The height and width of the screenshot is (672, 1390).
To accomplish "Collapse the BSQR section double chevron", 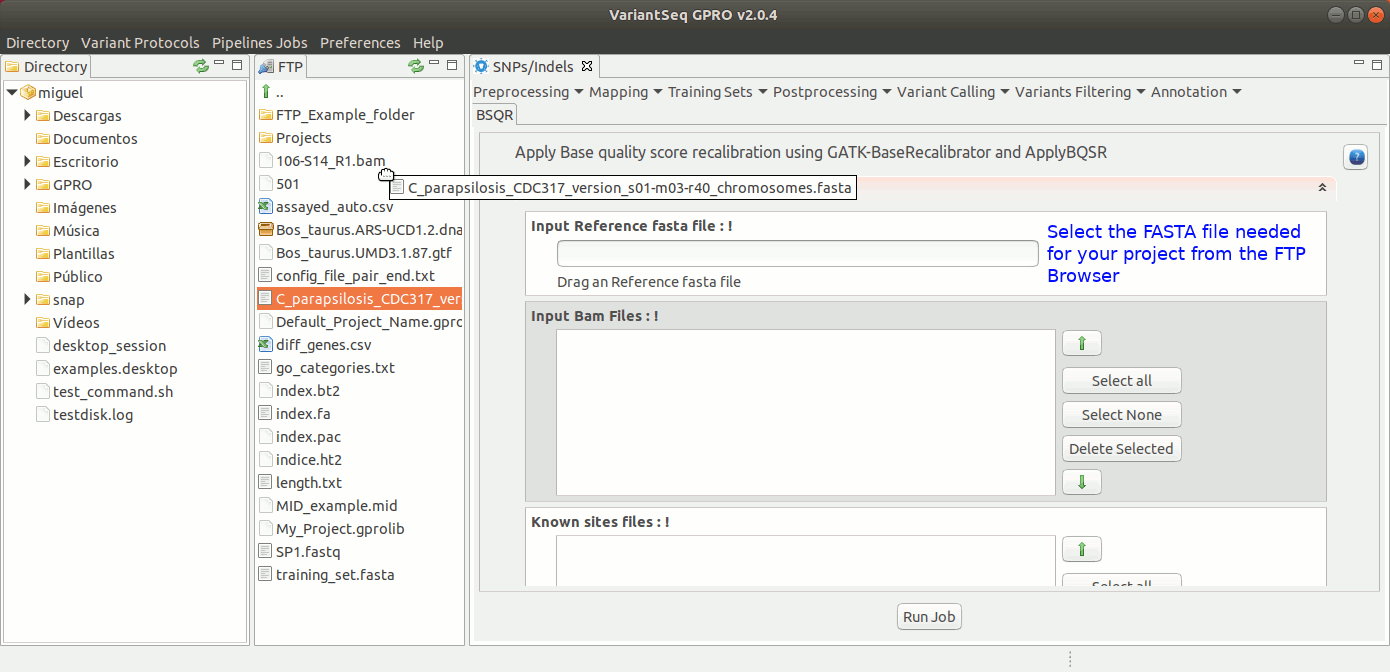I will 1322,187.
